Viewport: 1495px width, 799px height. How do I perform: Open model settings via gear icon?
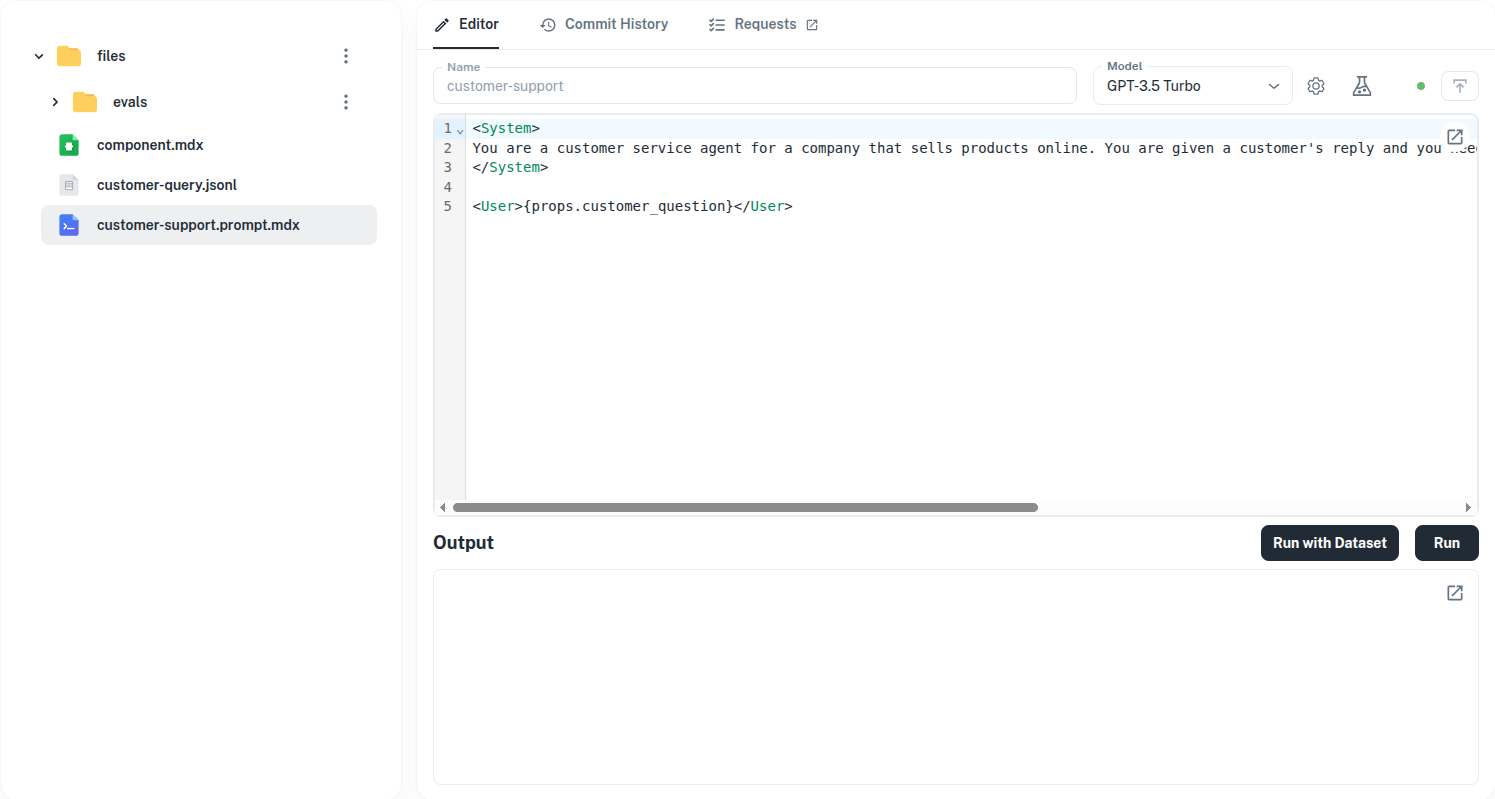[x=1316, y=86]
